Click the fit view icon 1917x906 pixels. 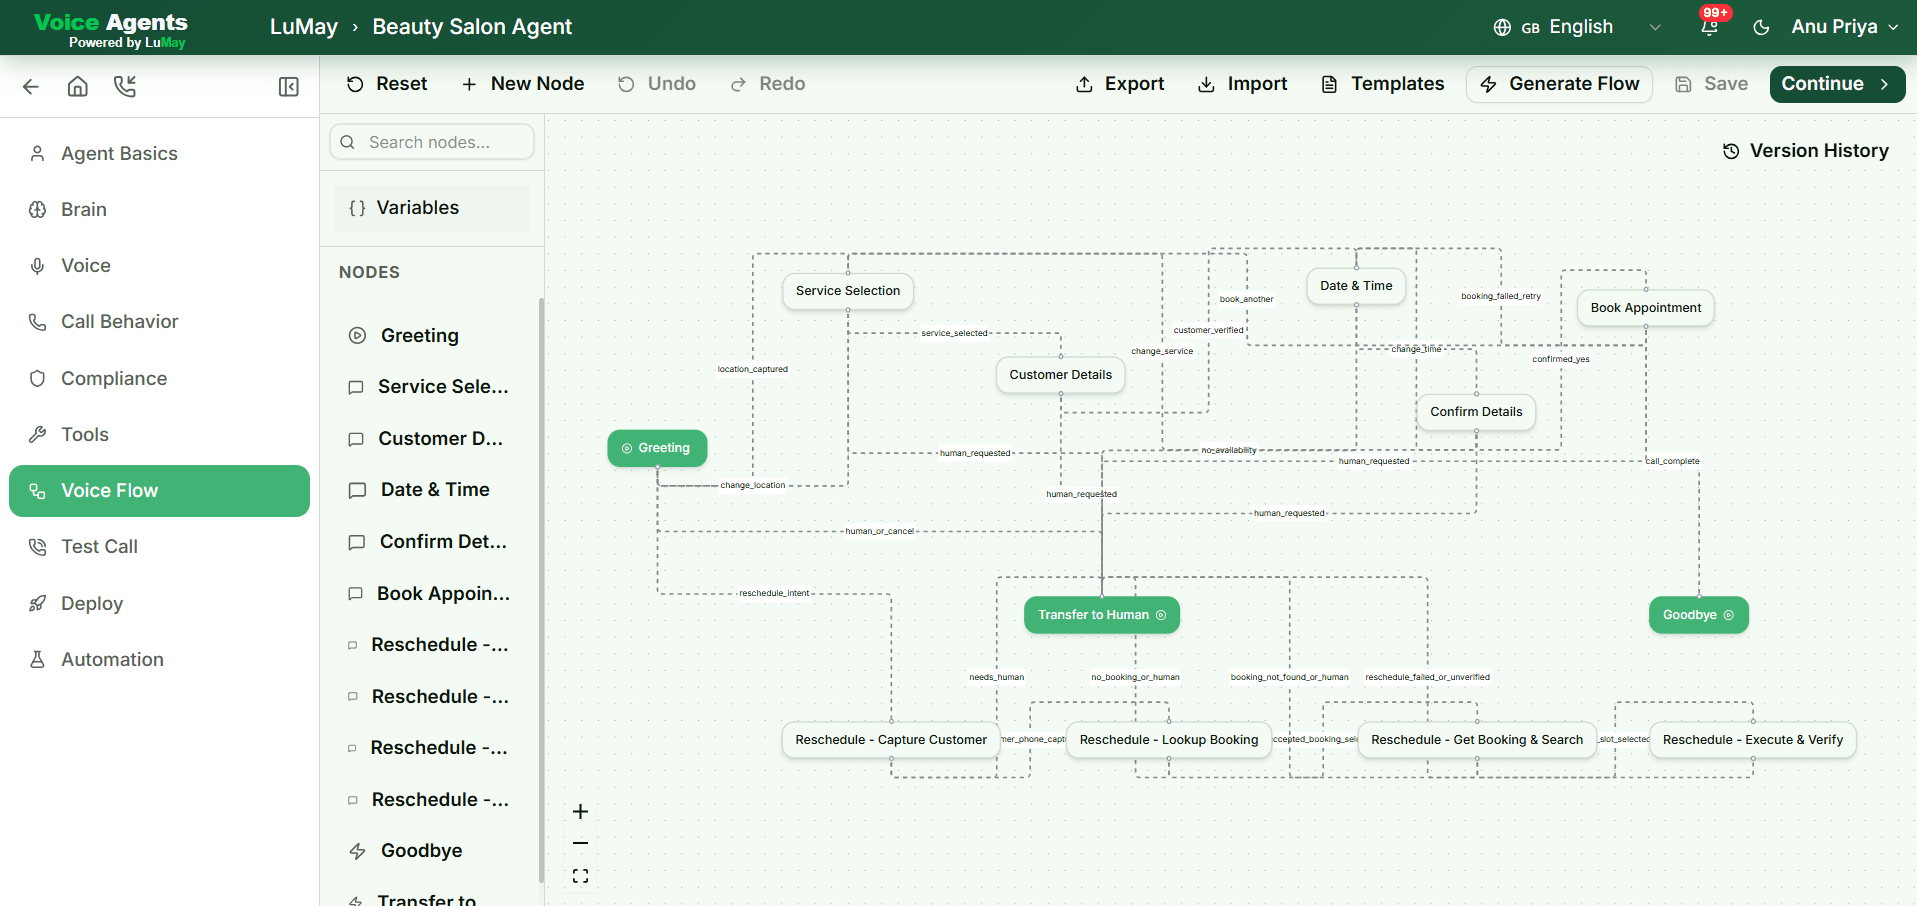coord(580,876)
